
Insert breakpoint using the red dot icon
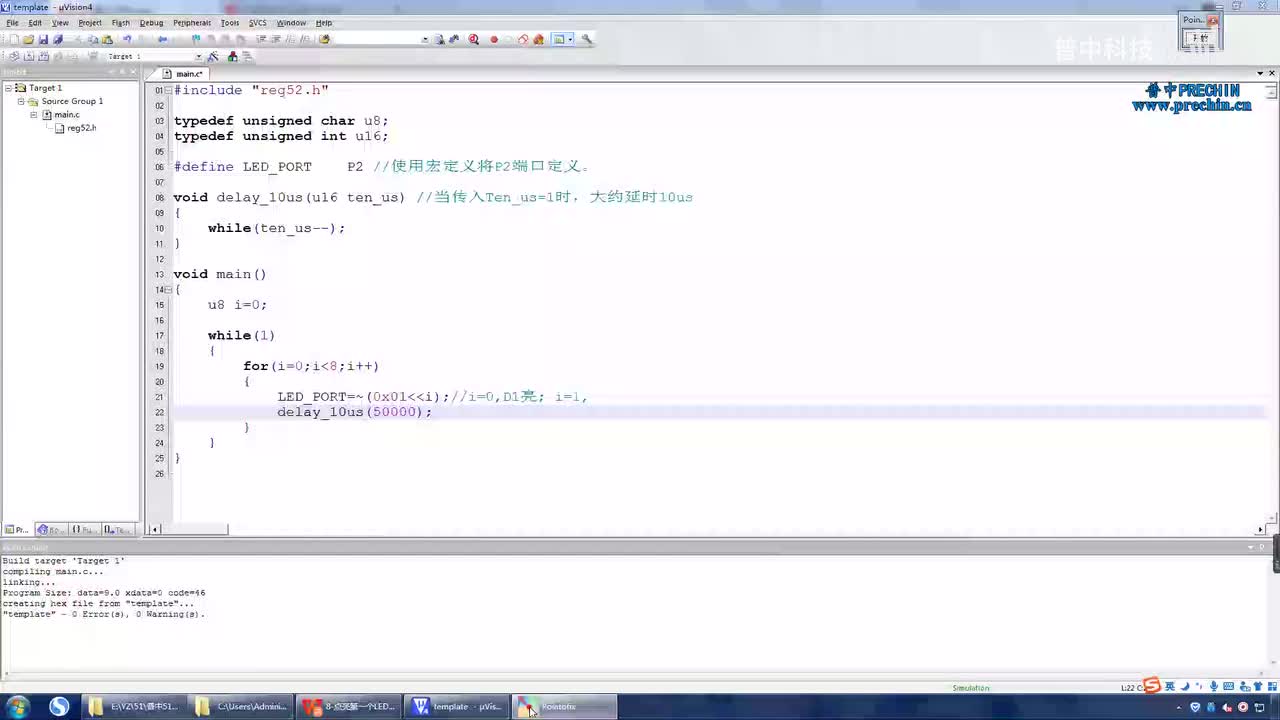(494, 39)
